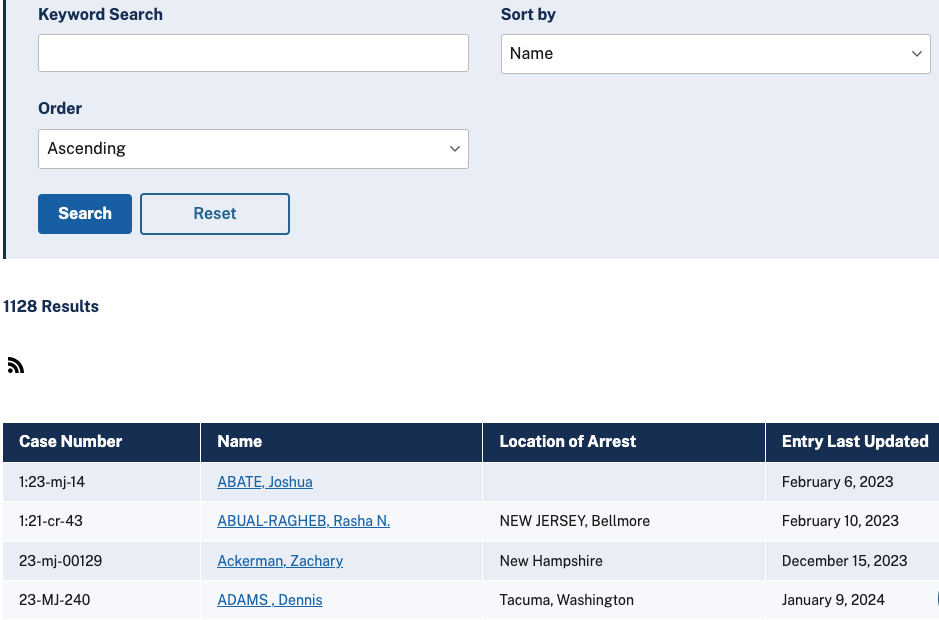939x620 pixels.
Task: Click the 1128 Results count text
Action: coord(51,306)
